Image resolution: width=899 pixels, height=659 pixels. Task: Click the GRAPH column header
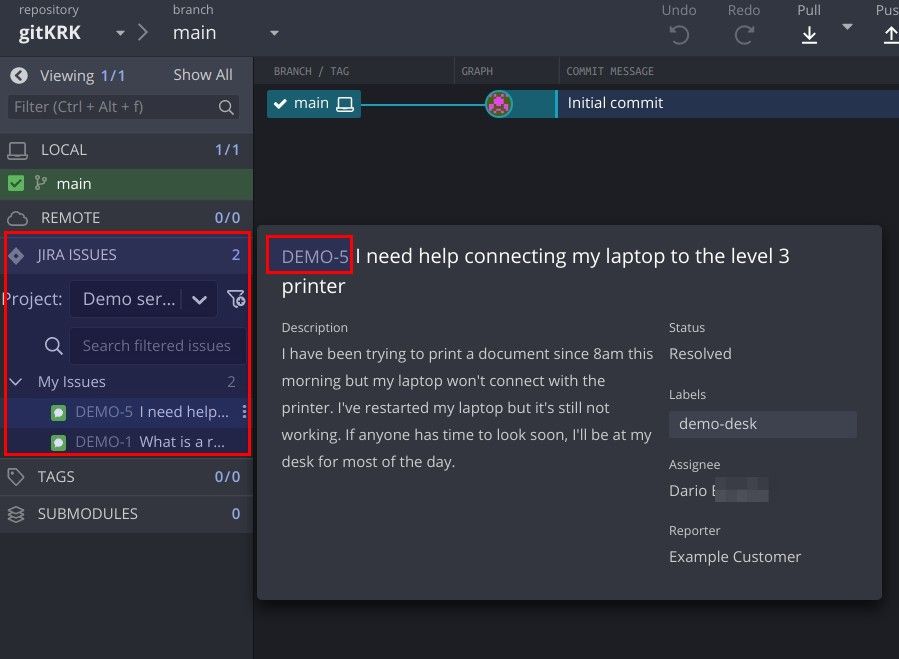pyautogui.click(x=477, y=71)
